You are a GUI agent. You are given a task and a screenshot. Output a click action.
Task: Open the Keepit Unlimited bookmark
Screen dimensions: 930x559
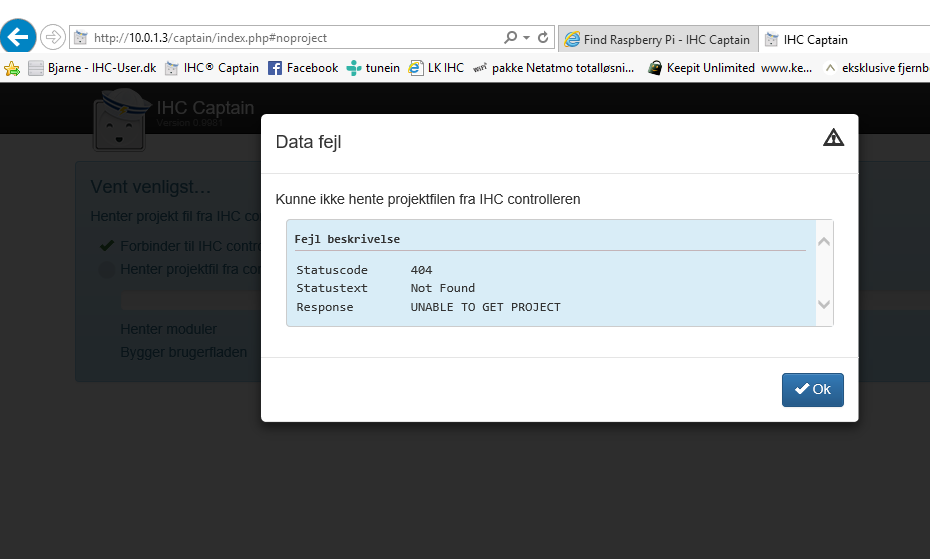click(x=700, y=68)
